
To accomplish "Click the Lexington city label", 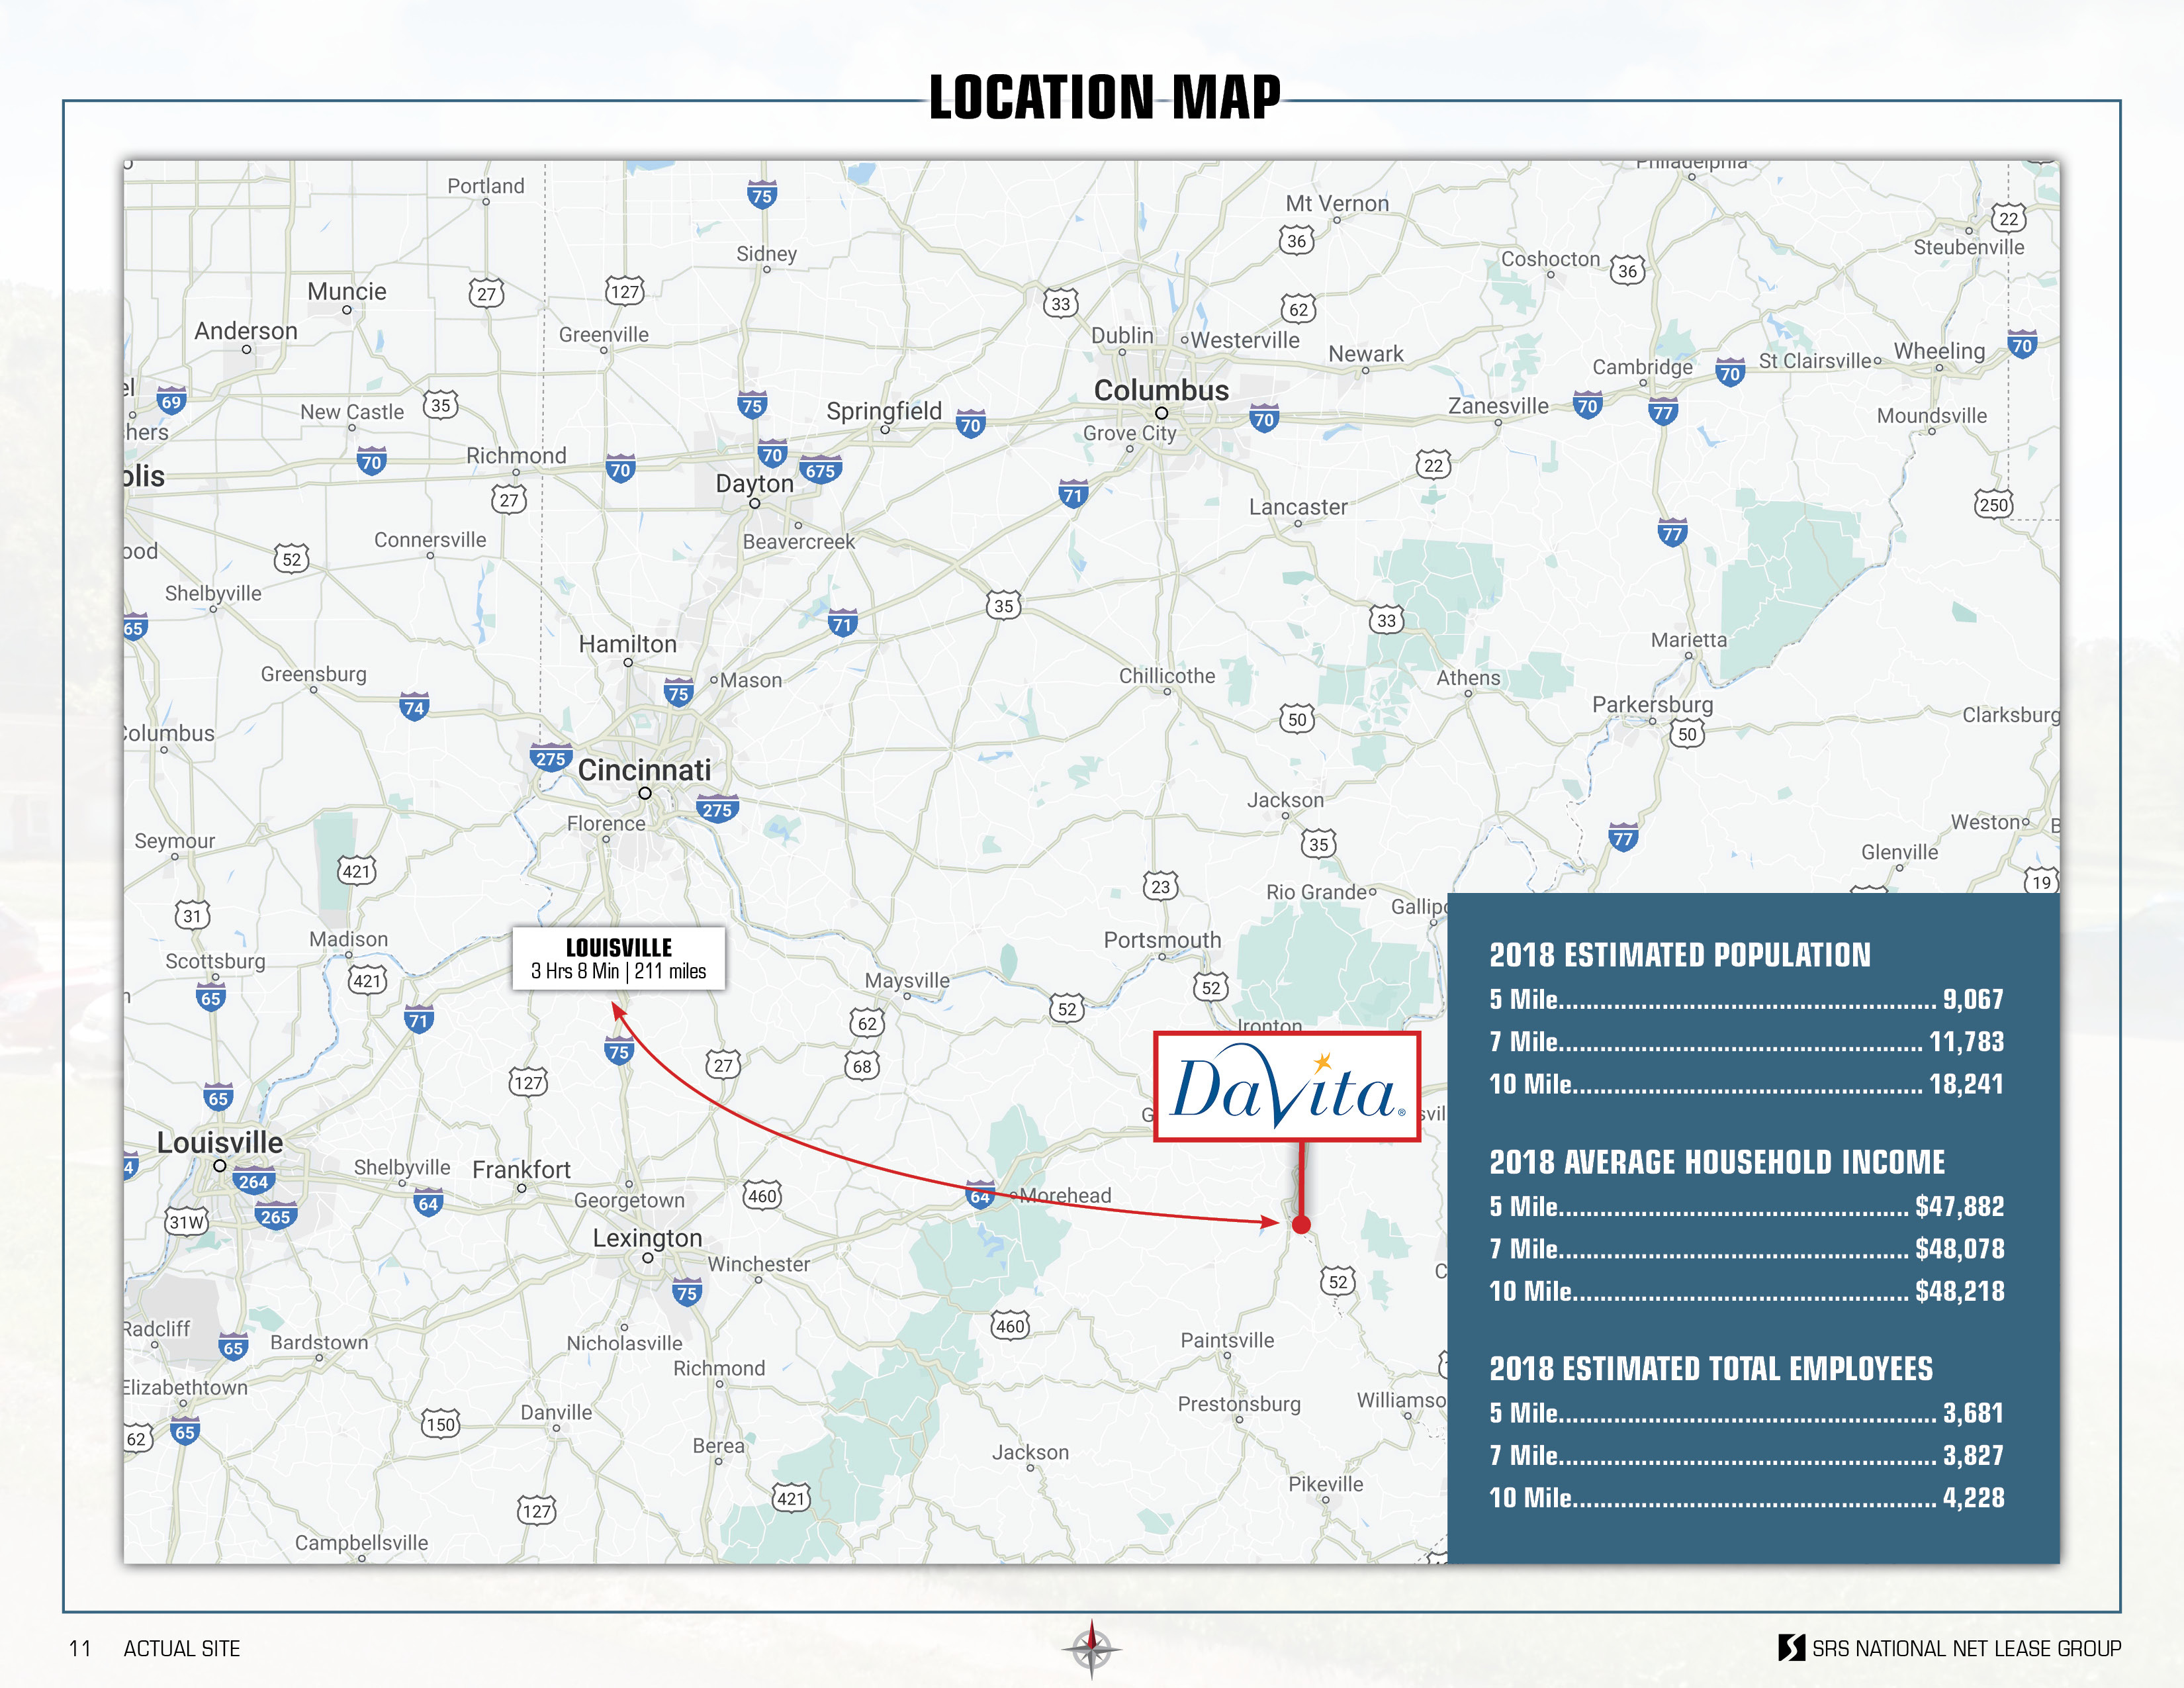I will pyautogui.click(x=647, y=1238).
